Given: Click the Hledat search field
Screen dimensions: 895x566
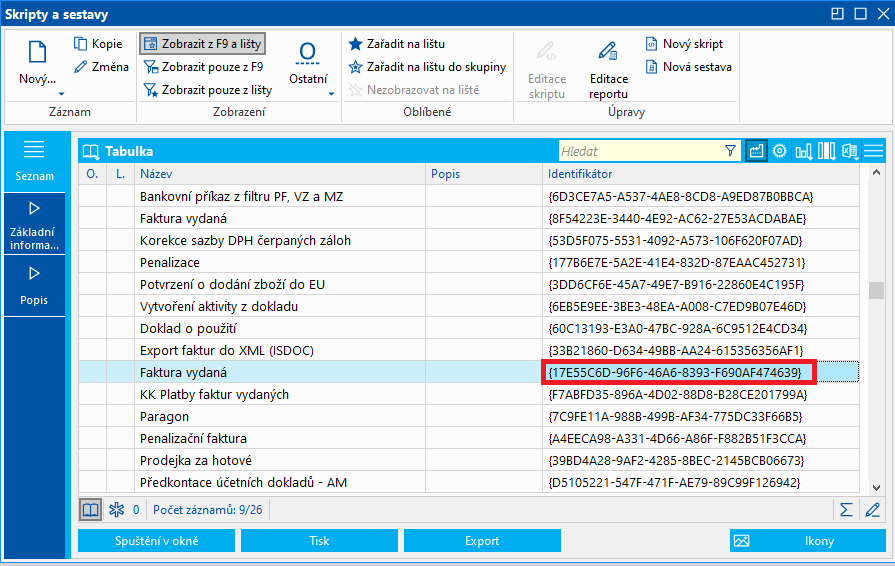Looking at the screenshot, I should tap(640, 151).
